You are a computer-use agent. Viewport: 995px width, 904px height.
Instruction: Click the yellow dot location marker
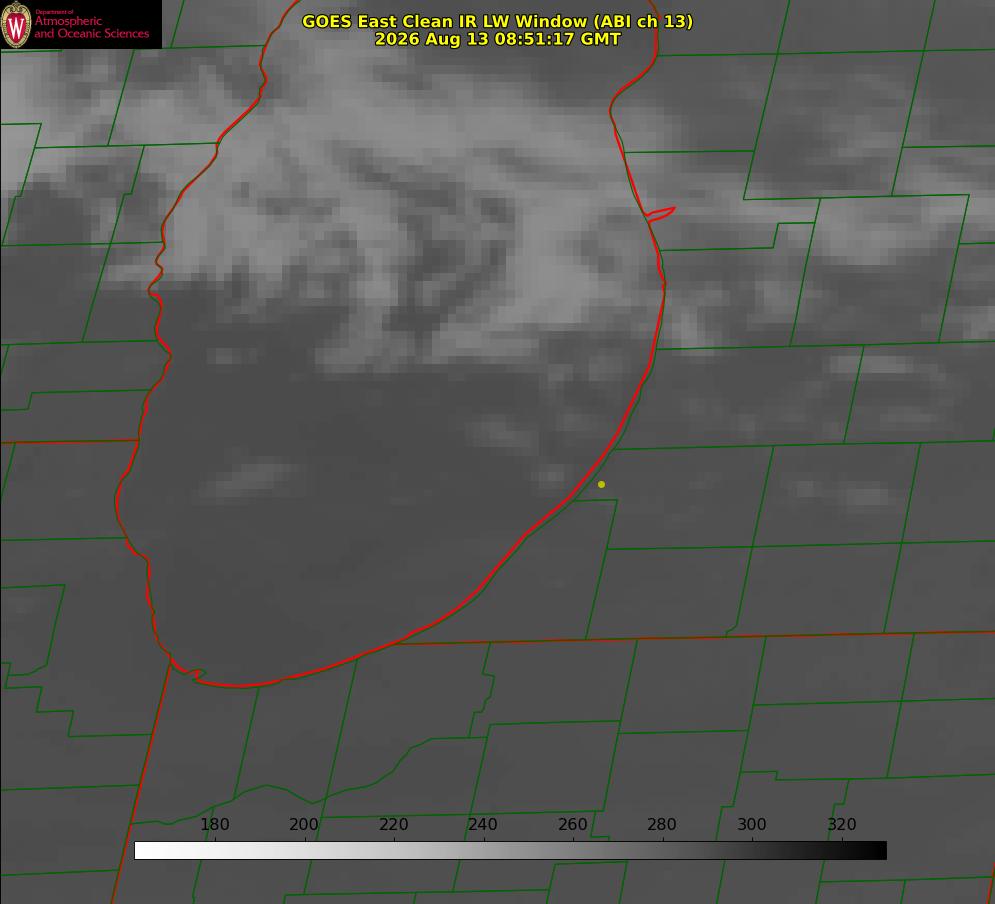tap(601, 484)
